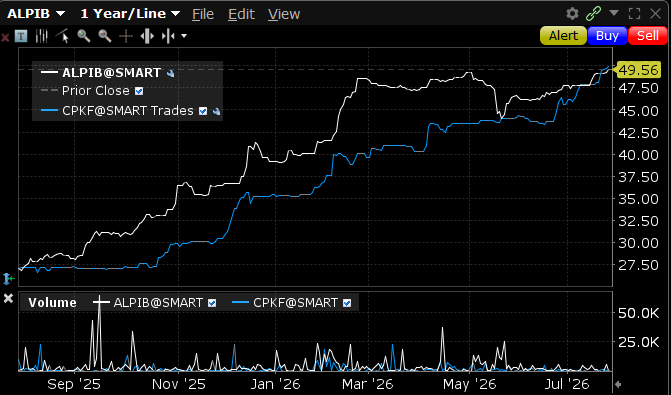Screen dimensions: 671x395
Task: Click the 47.50 price axis label
Action: [x=638, y=88]
